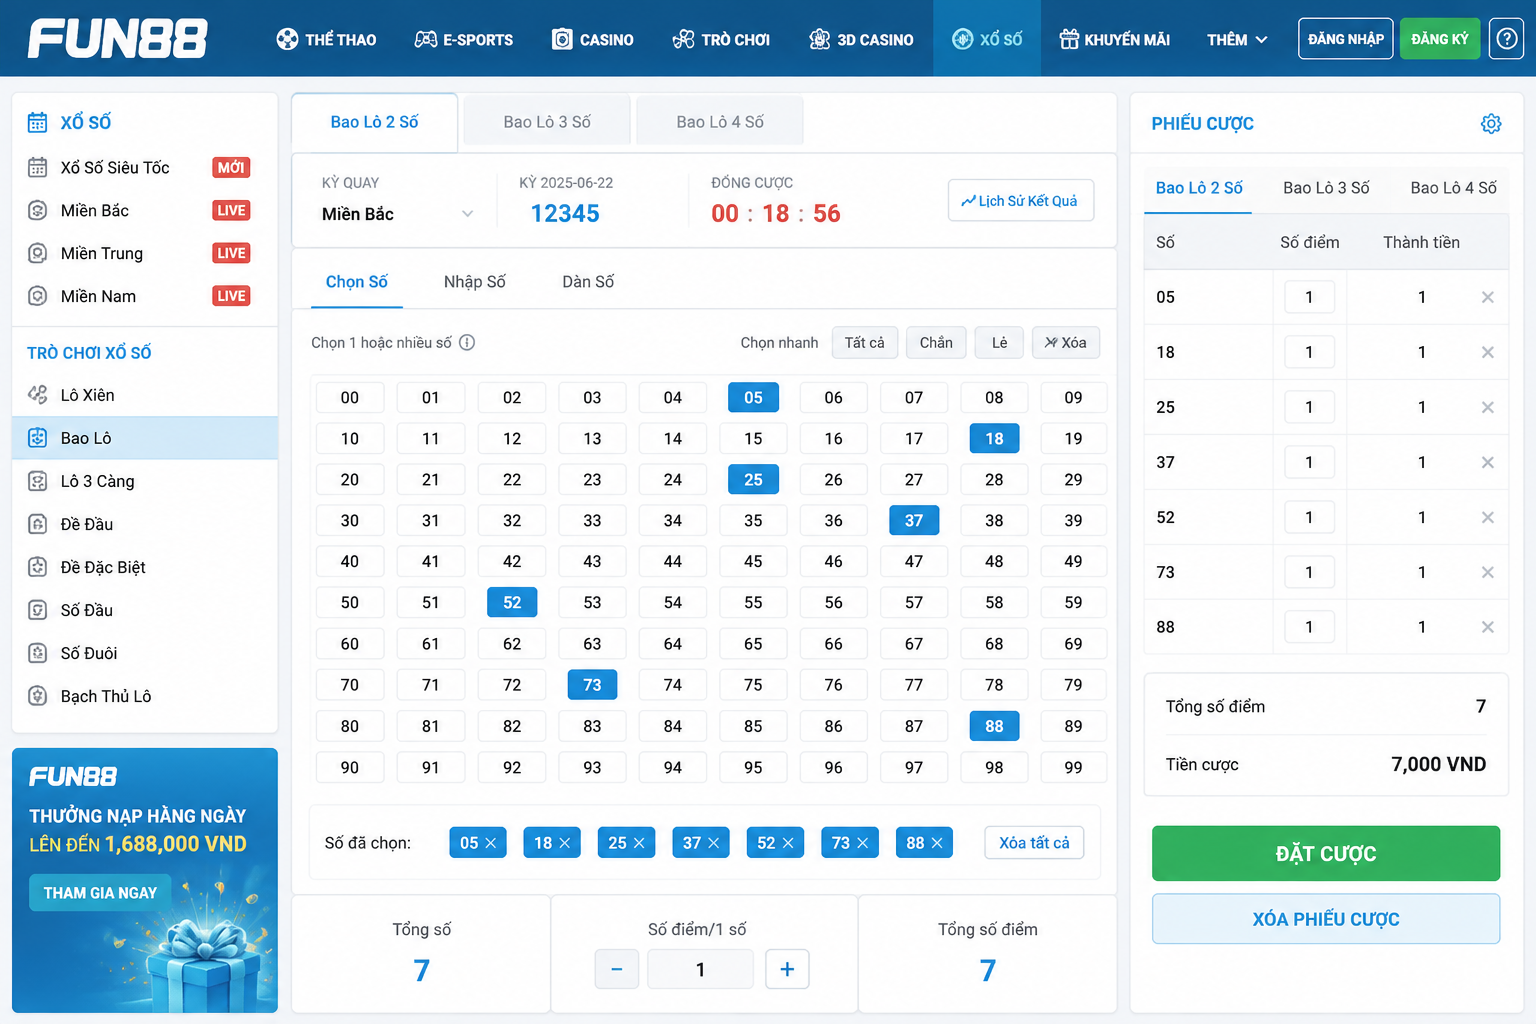Switch to Bao Lô 4 Số main tab

click(720, 122)
